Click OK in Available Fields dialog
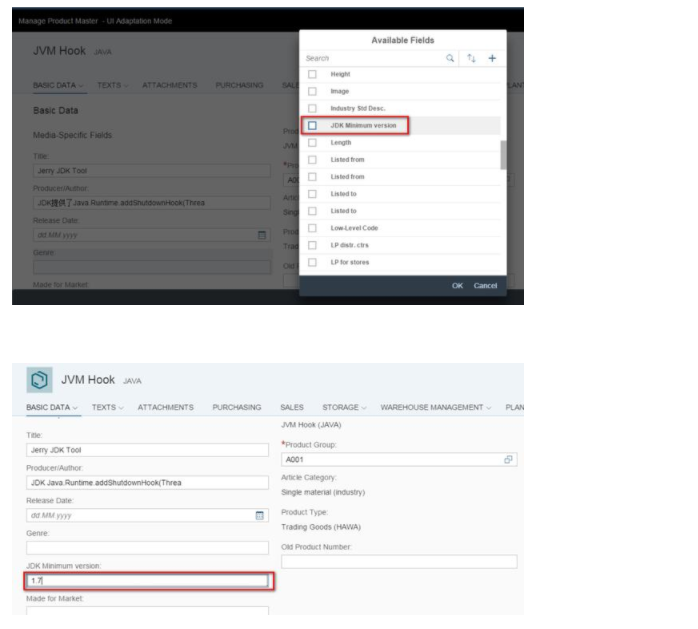 (458, 286)
